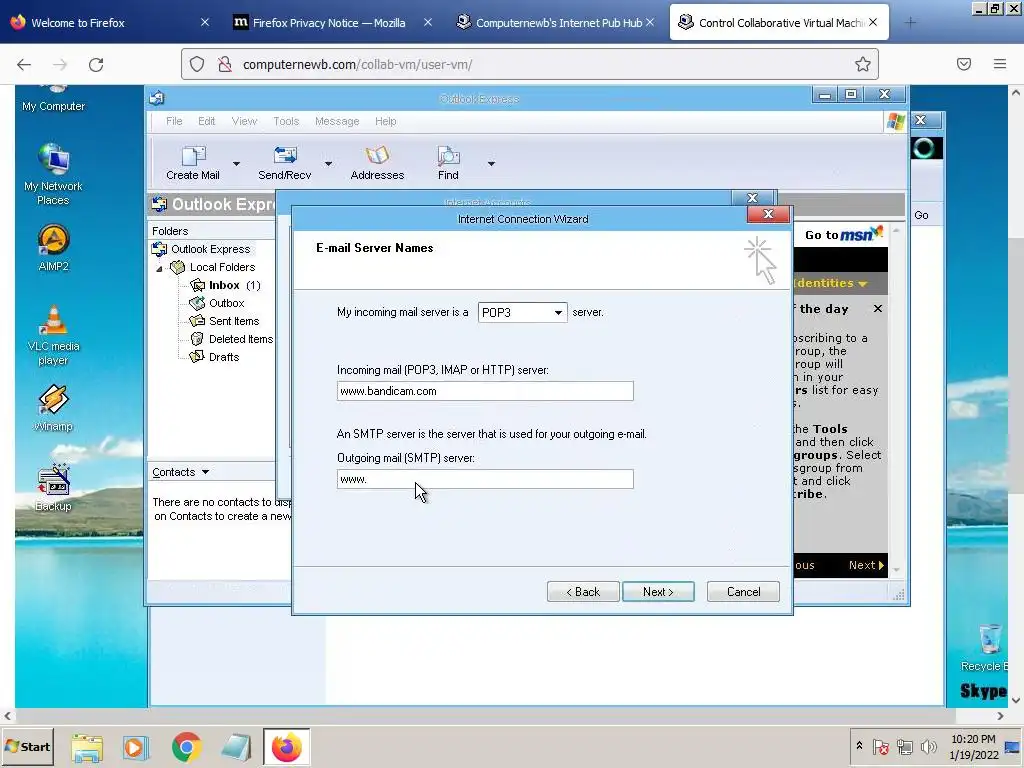
Task: Open the Backup desktop icon
Action: pyautogui.click(x=54, y=487)
